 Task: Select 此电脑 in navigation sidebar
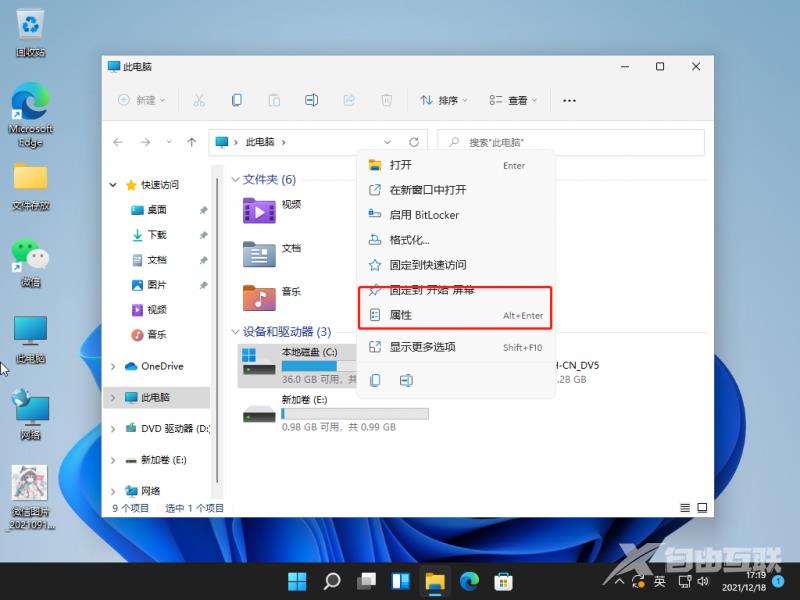[156, 397]
